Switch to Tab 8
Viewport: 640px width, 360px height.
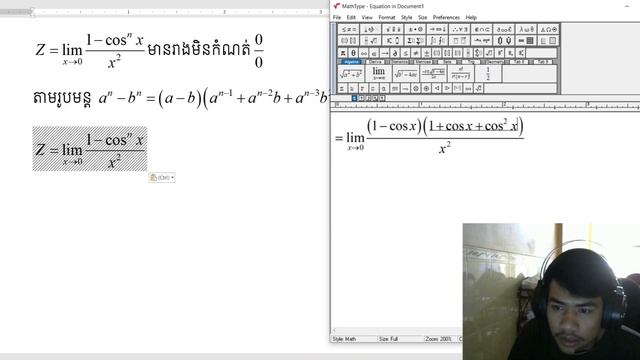click(518, 62)
